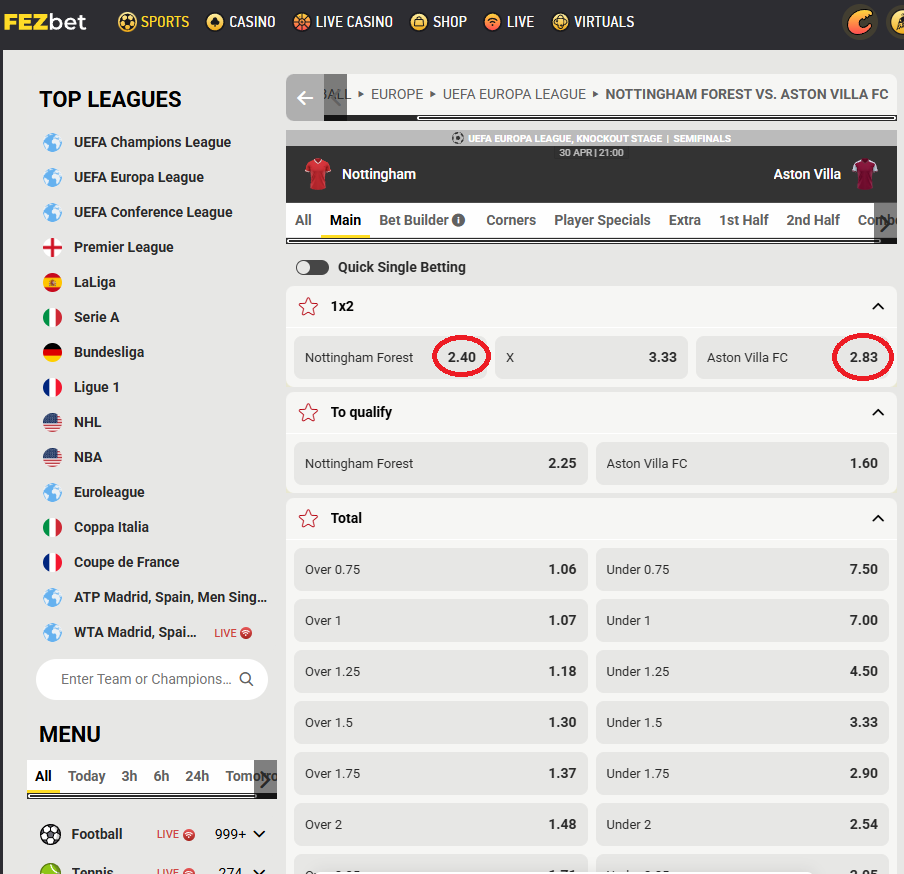Open the Virtuals section
The image size is (904, 874).
pyautogui.click(x=593, y=22)
